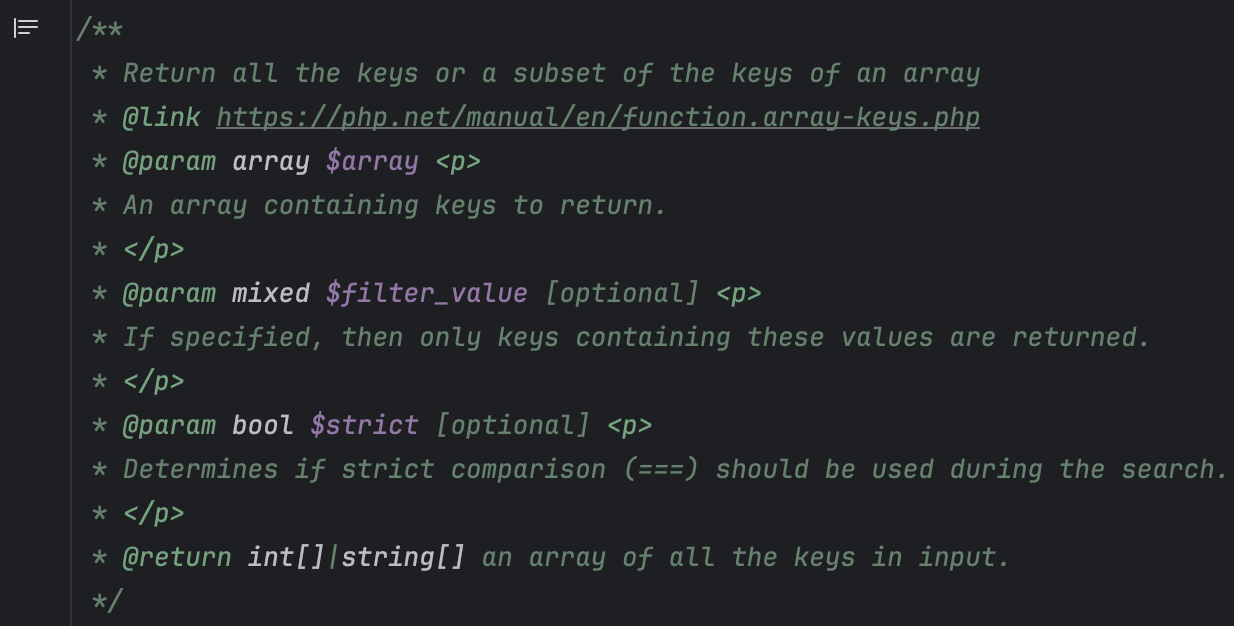Click the @link tag in the doc comment
Viewport: 1234px width, 626px height.
pyautogui.click(x=161, y=117)
